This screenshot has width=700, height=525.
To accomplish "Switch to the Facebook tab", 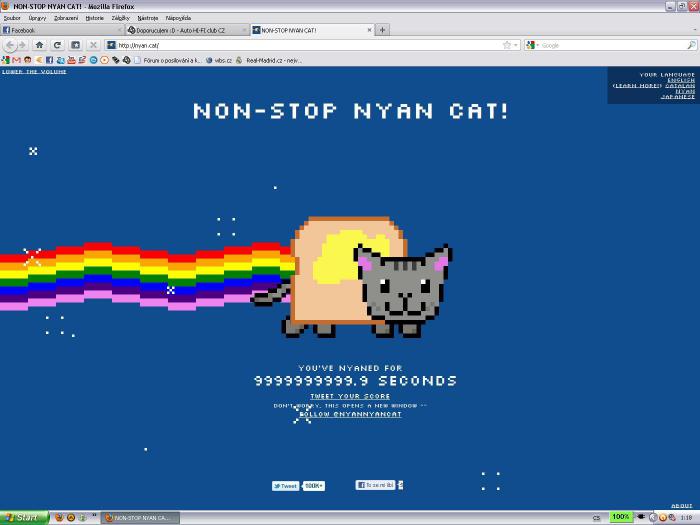I will tap(60, 30).
